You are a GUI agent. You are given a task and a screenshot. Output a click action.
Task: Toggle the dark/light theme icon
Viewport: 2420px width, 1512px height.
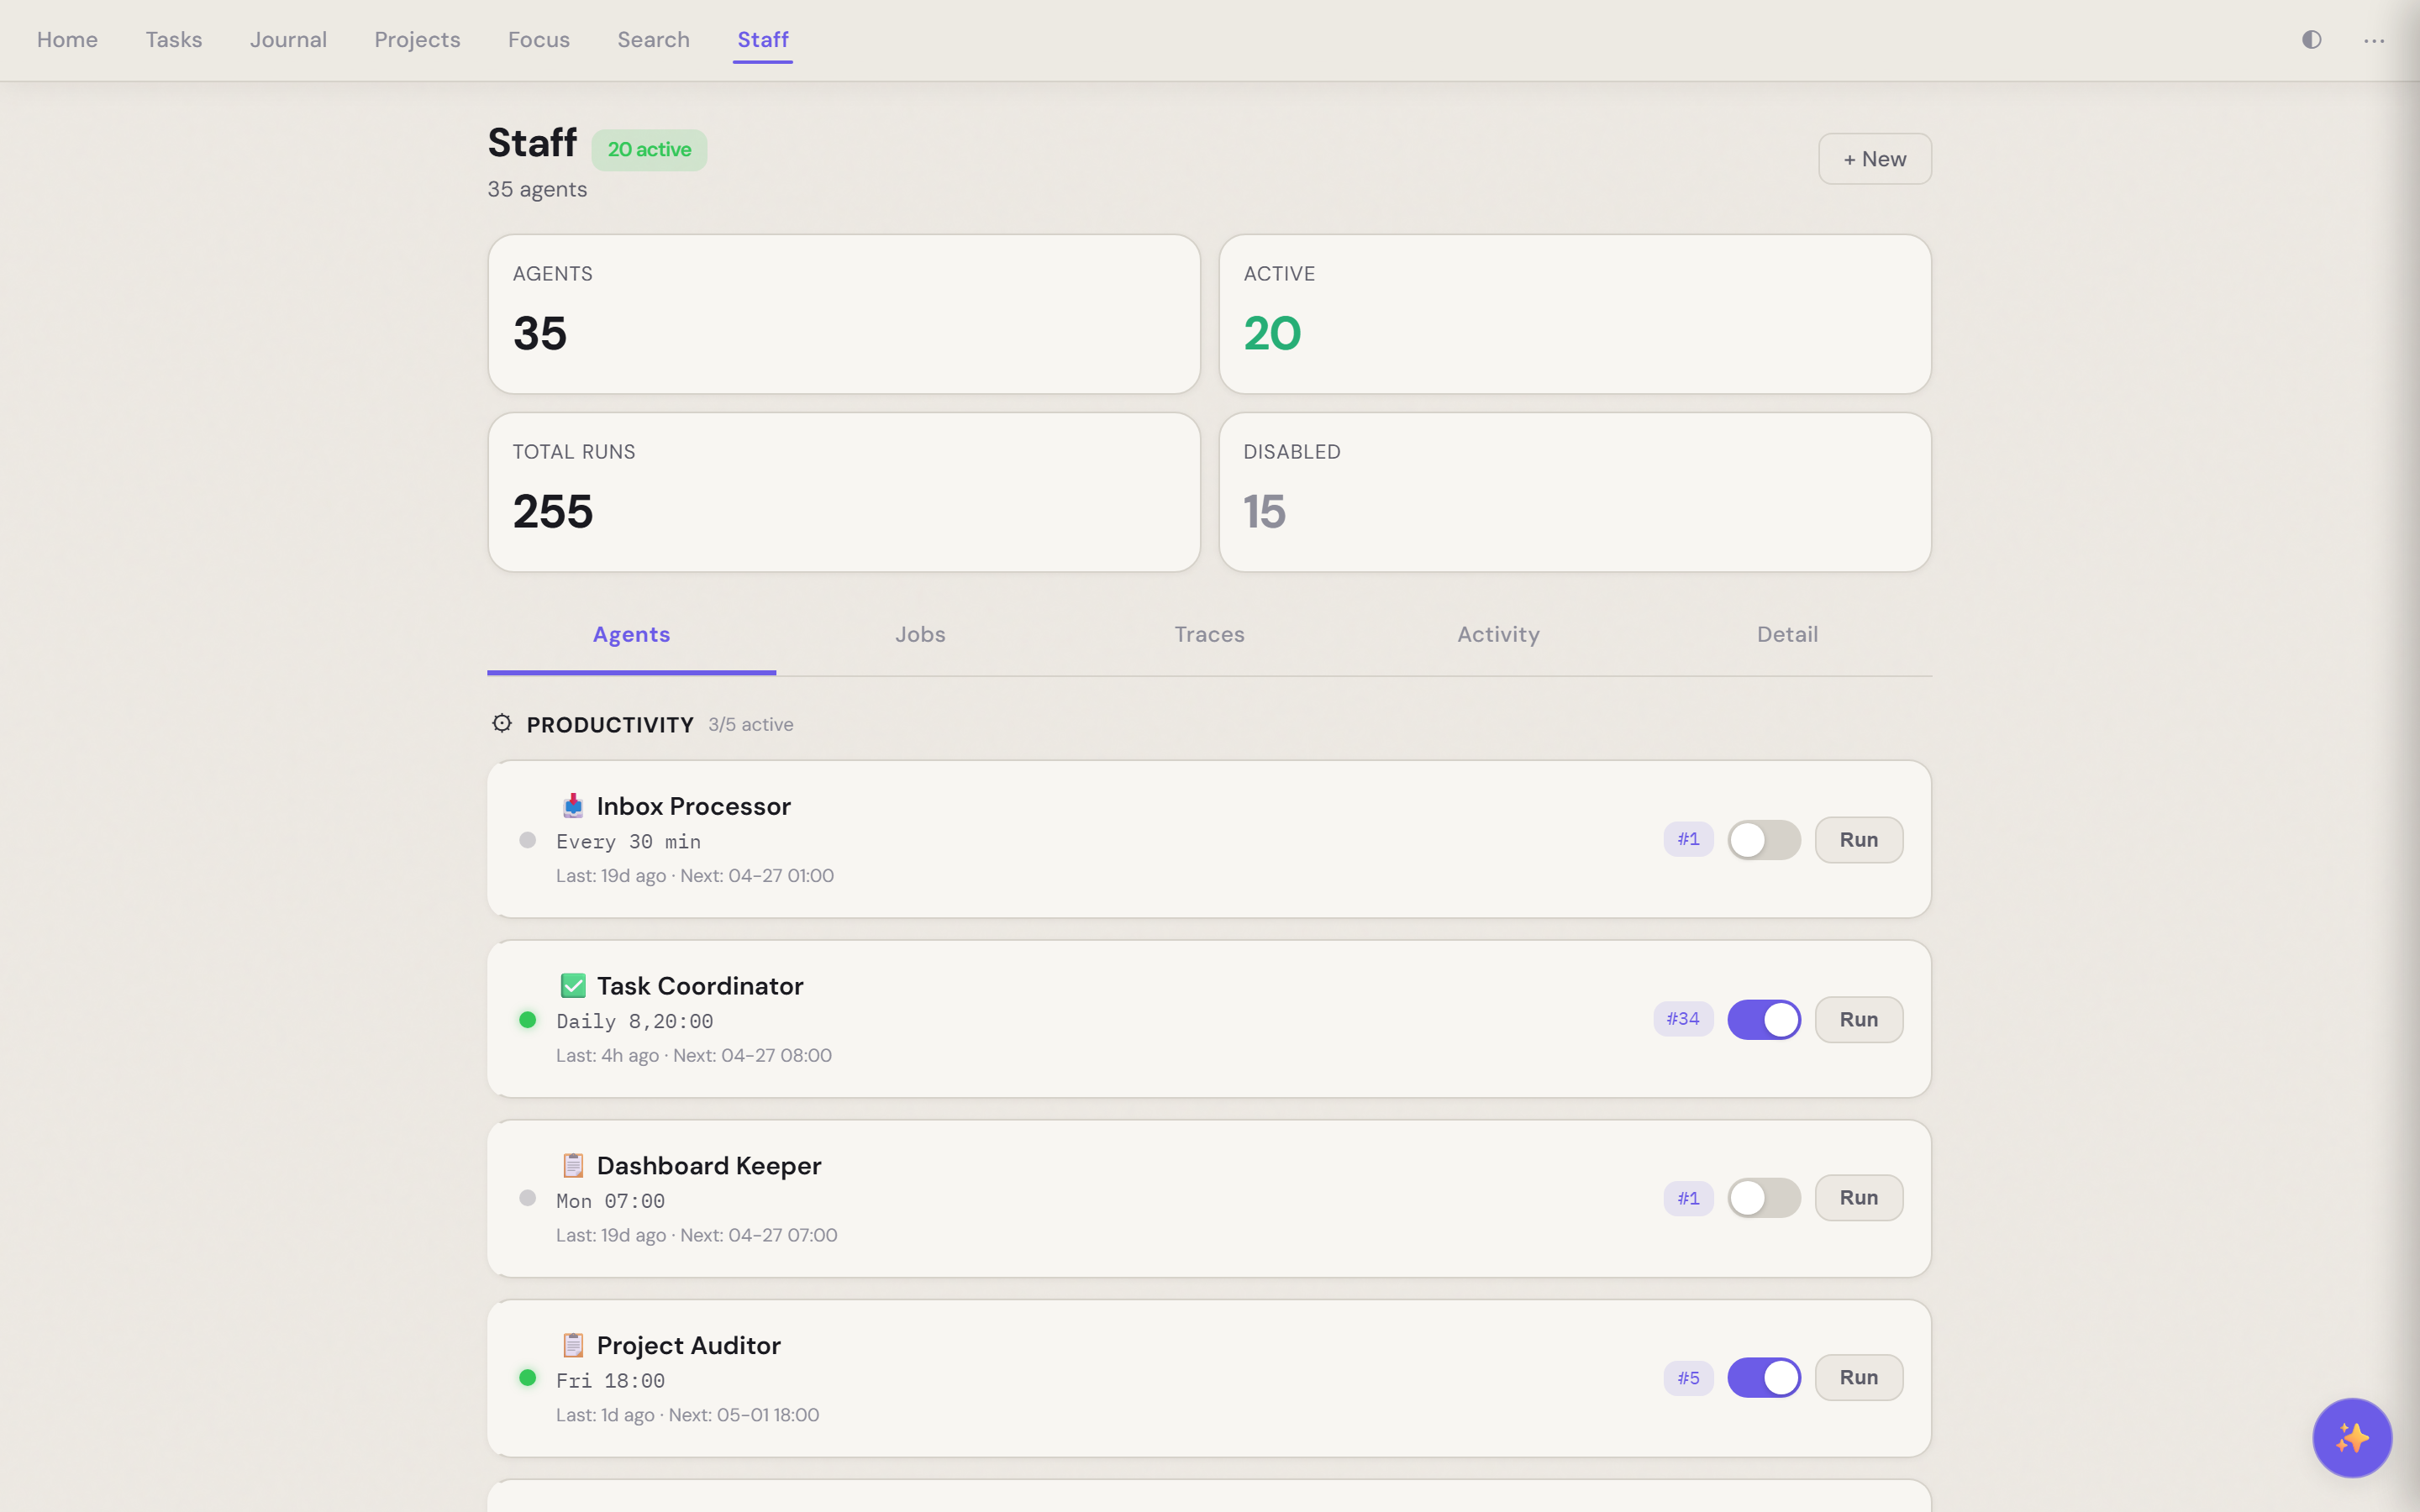(x=2311, y=40)
